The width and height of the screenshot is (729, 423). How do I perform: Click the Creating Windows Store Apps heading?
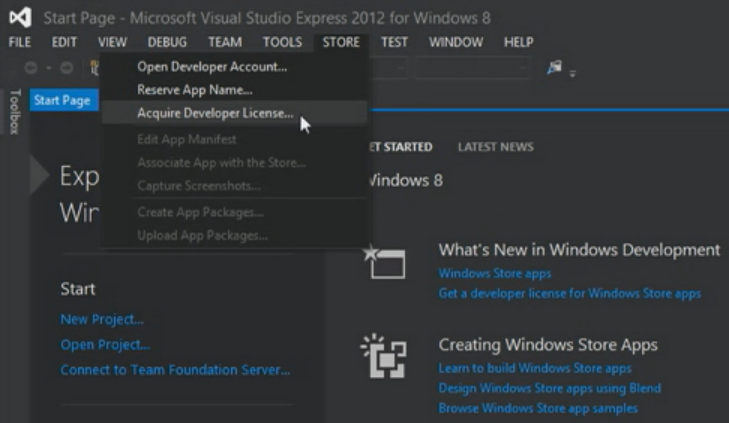pyautogui.click(x=548, y=345)
